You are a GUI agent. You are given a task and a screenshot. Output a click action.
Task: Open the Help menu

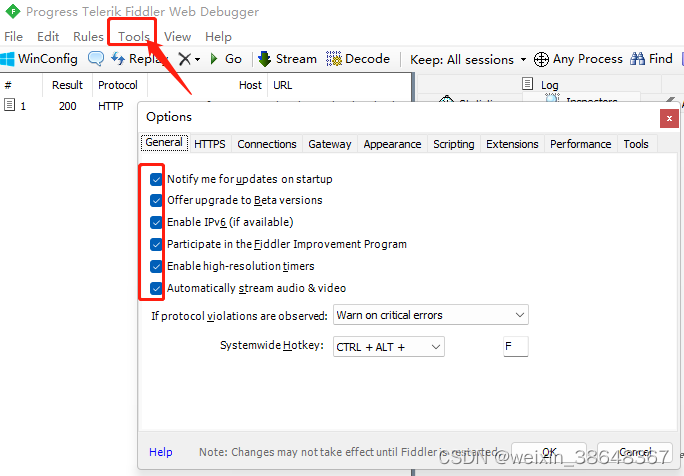tap(218, 37)
